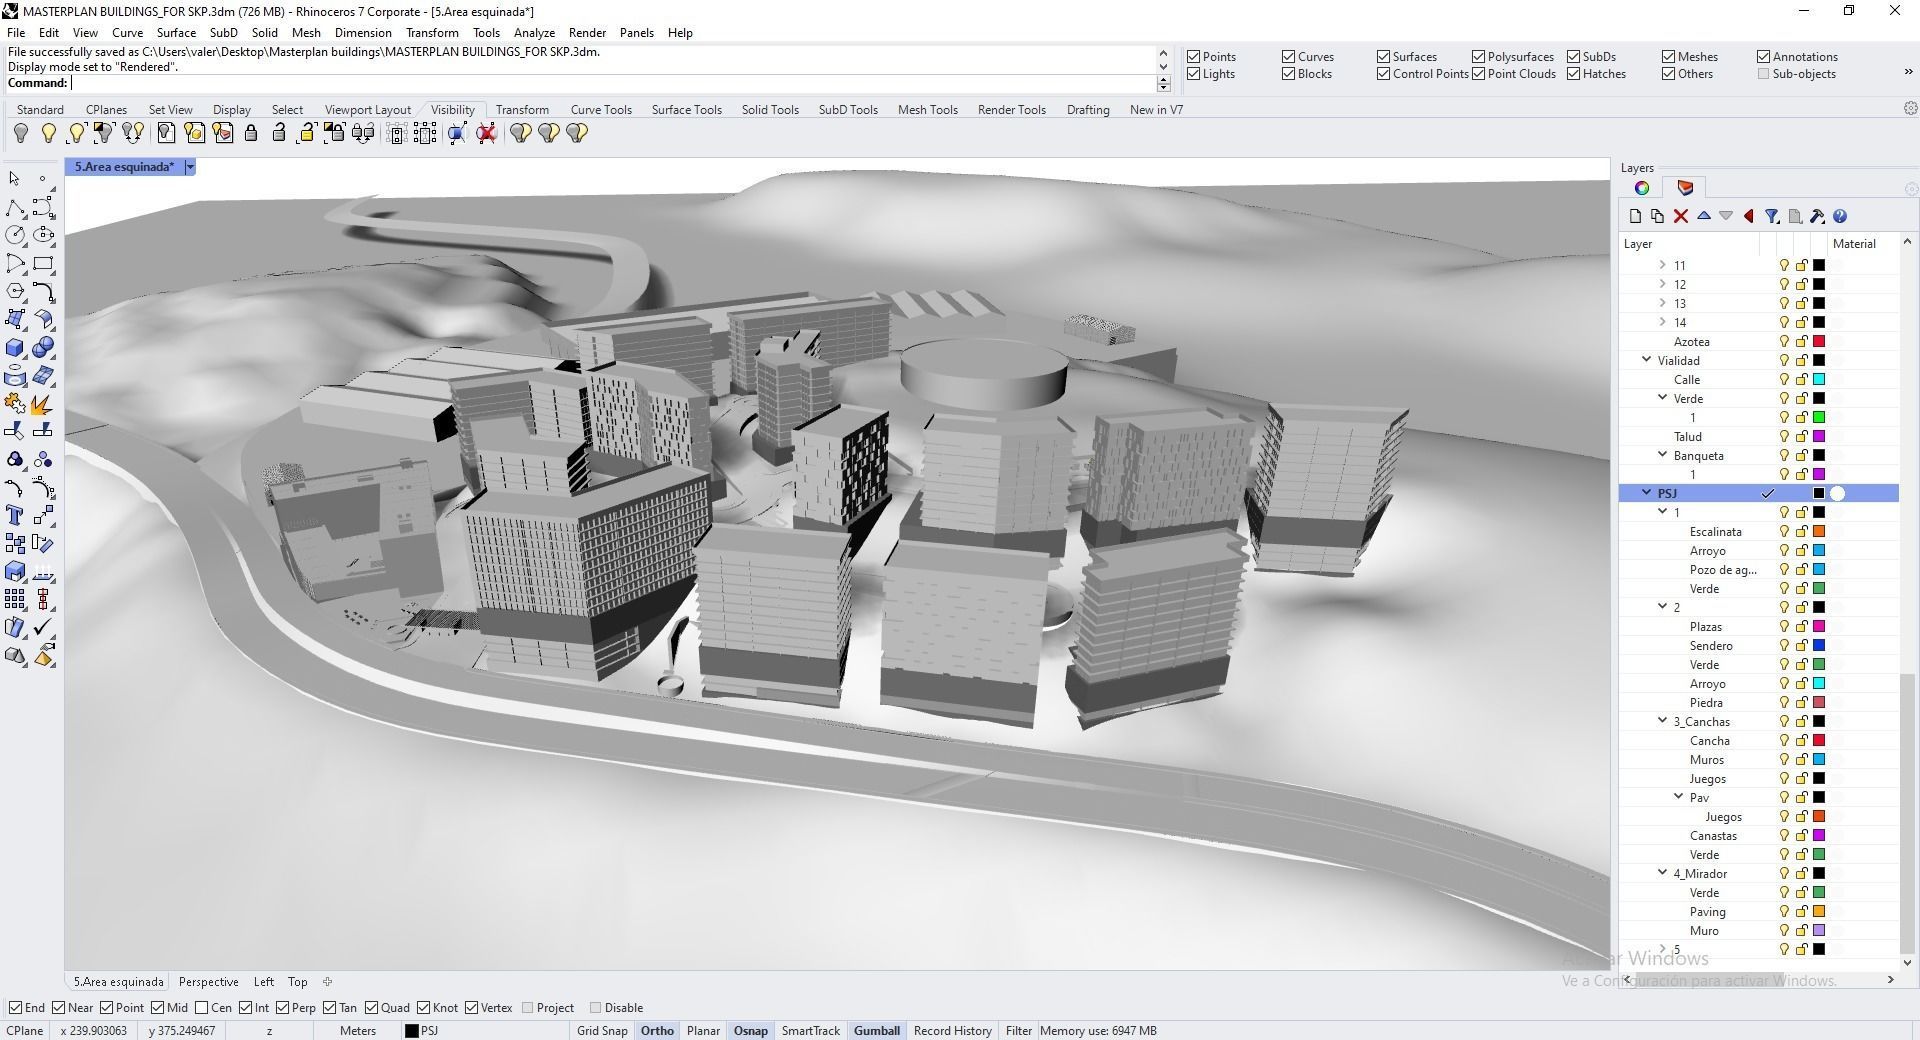Expand layer 5 at bottom of tree
Viewport: 1920px width, 1040px height.
tap(1663, 949)
